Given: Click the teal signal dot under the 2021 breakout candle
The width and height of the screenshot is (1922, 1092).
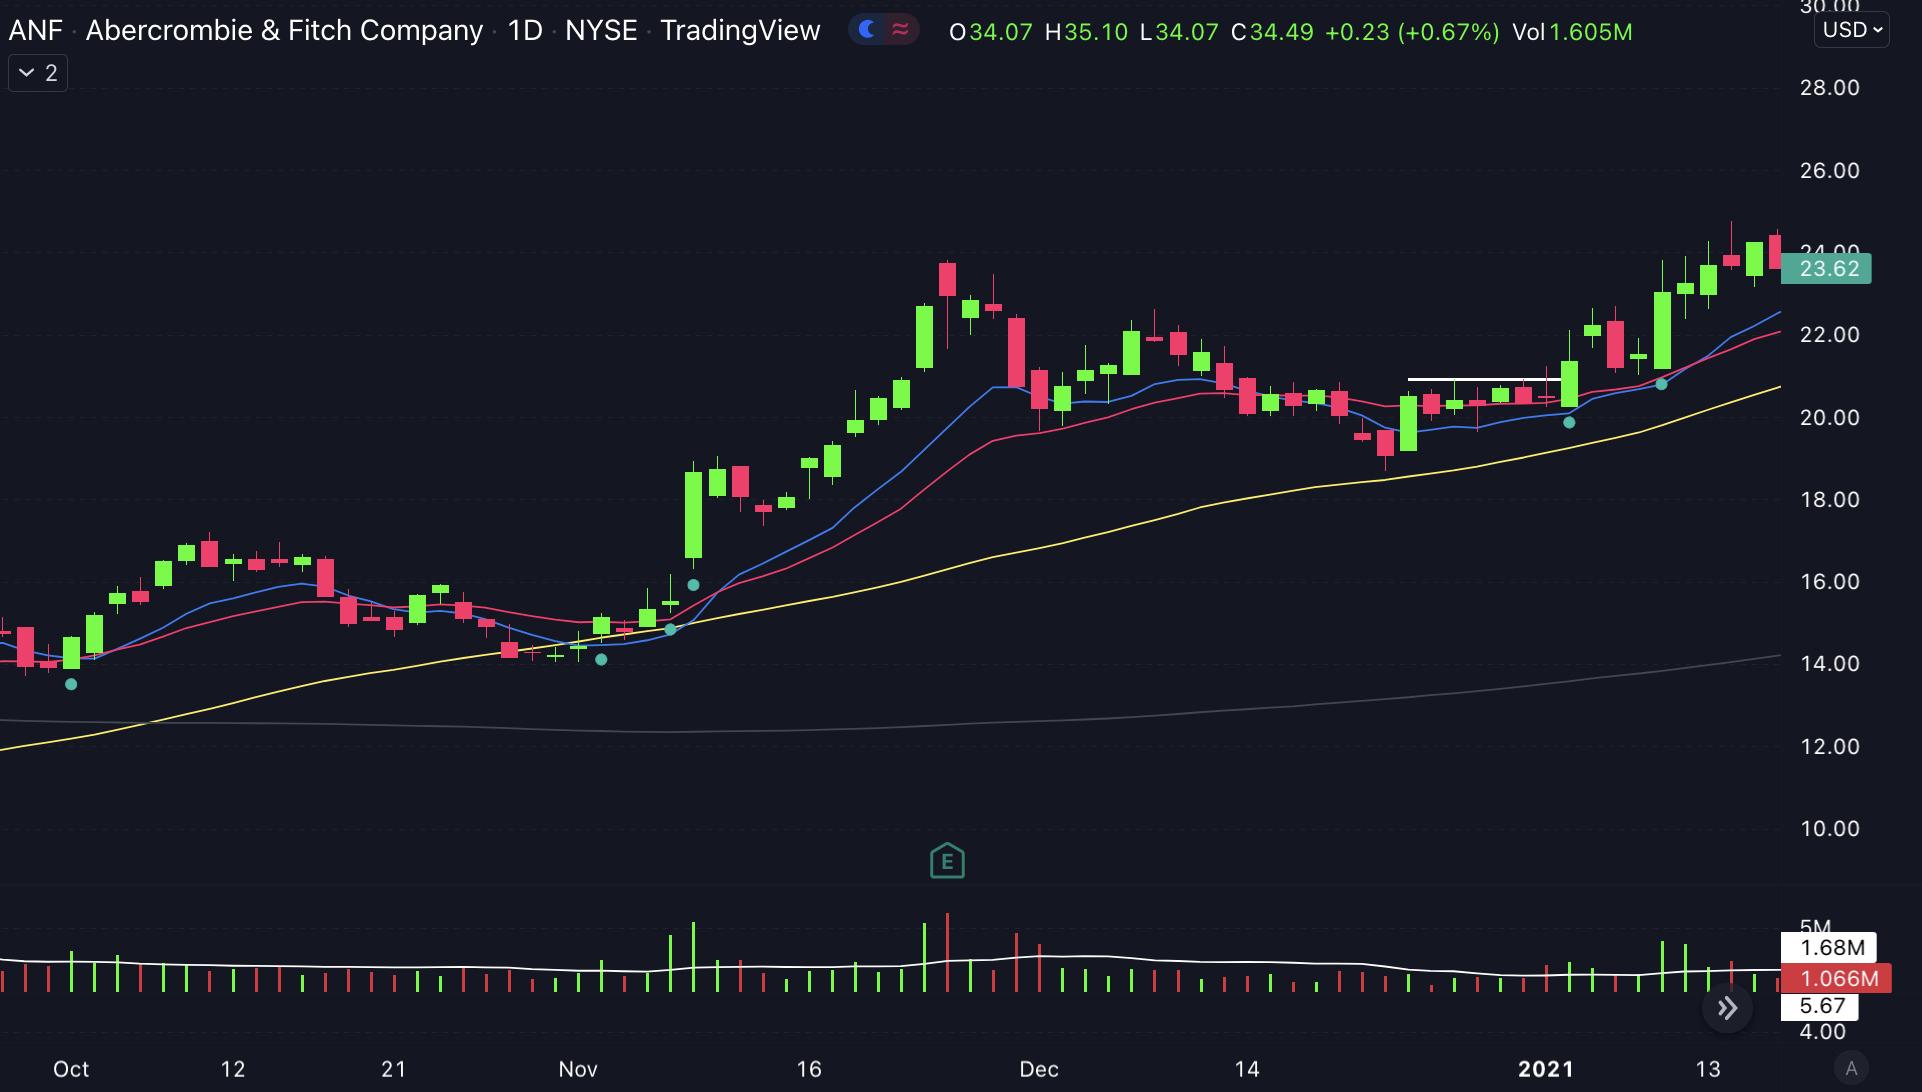Looking at the screenshot, I should tap(1569, 422).
